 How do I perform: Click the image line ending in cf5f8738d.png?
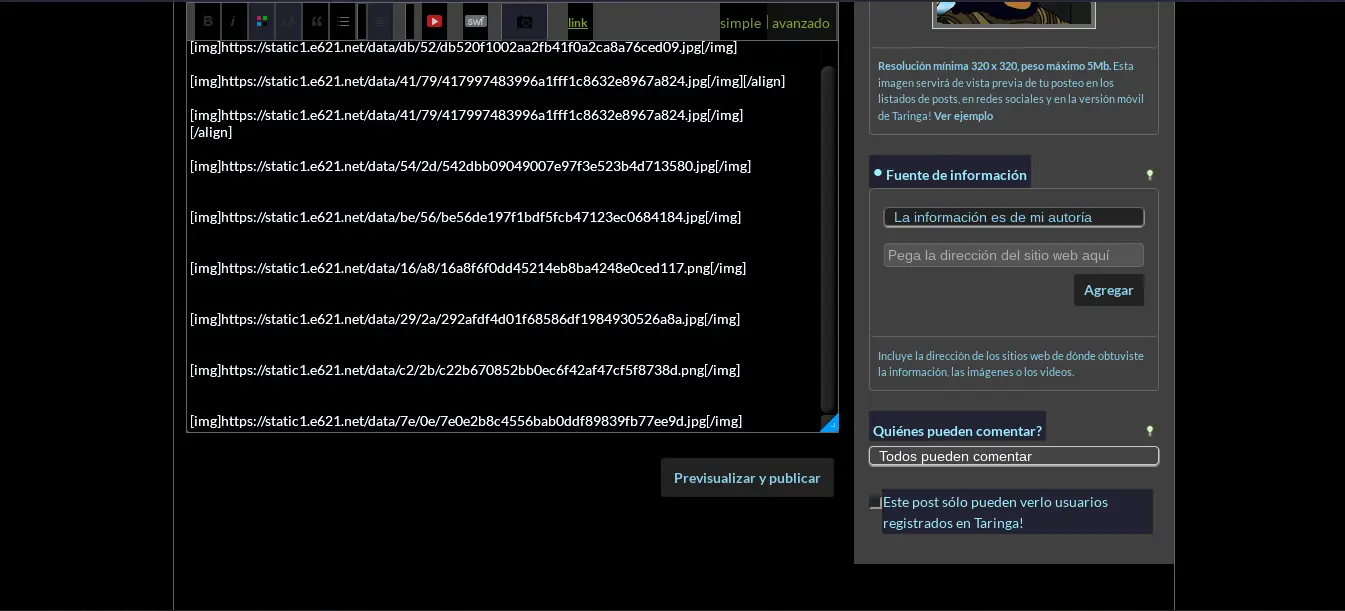coord(465,370)
